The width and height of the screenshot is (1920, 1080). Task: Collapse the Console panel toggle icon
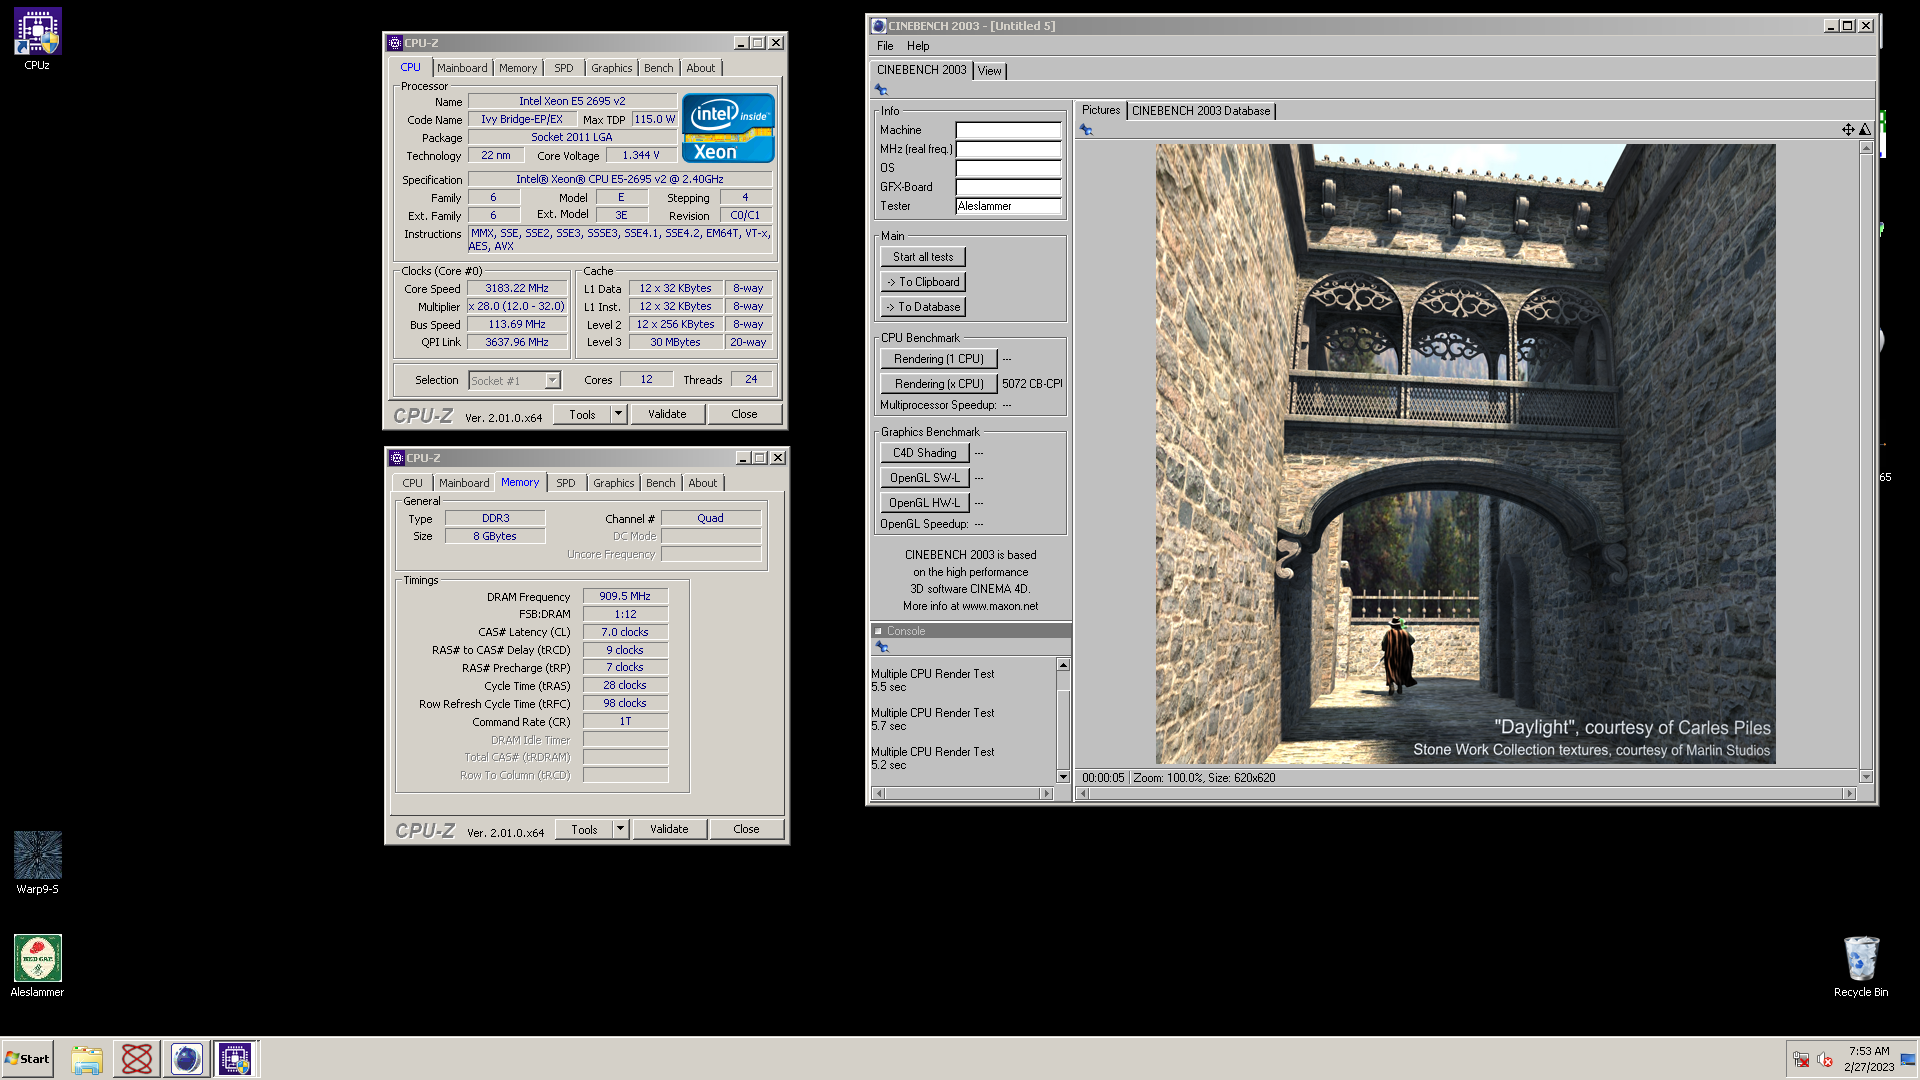(x=878, y=631)
